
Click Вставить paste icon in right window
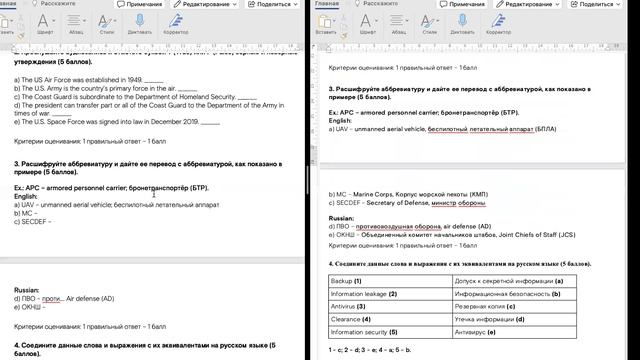click(x=325, y=21)
